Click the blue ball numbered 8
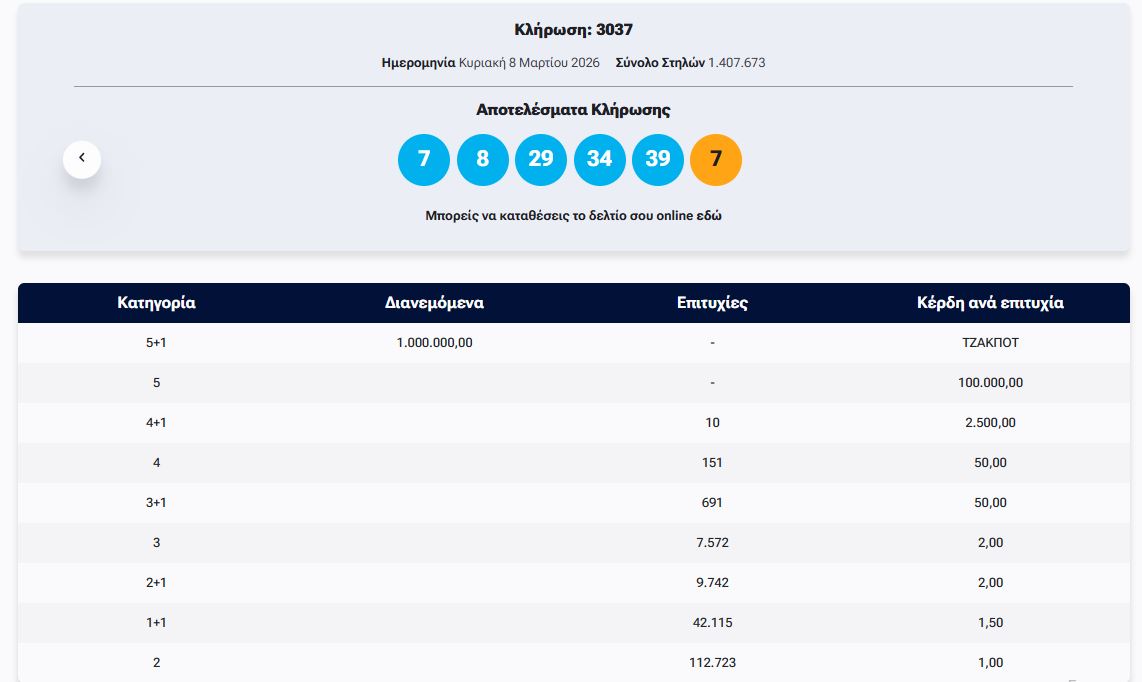The width and height of the screenshot is (1142, 682). click(x=483, y=160)
